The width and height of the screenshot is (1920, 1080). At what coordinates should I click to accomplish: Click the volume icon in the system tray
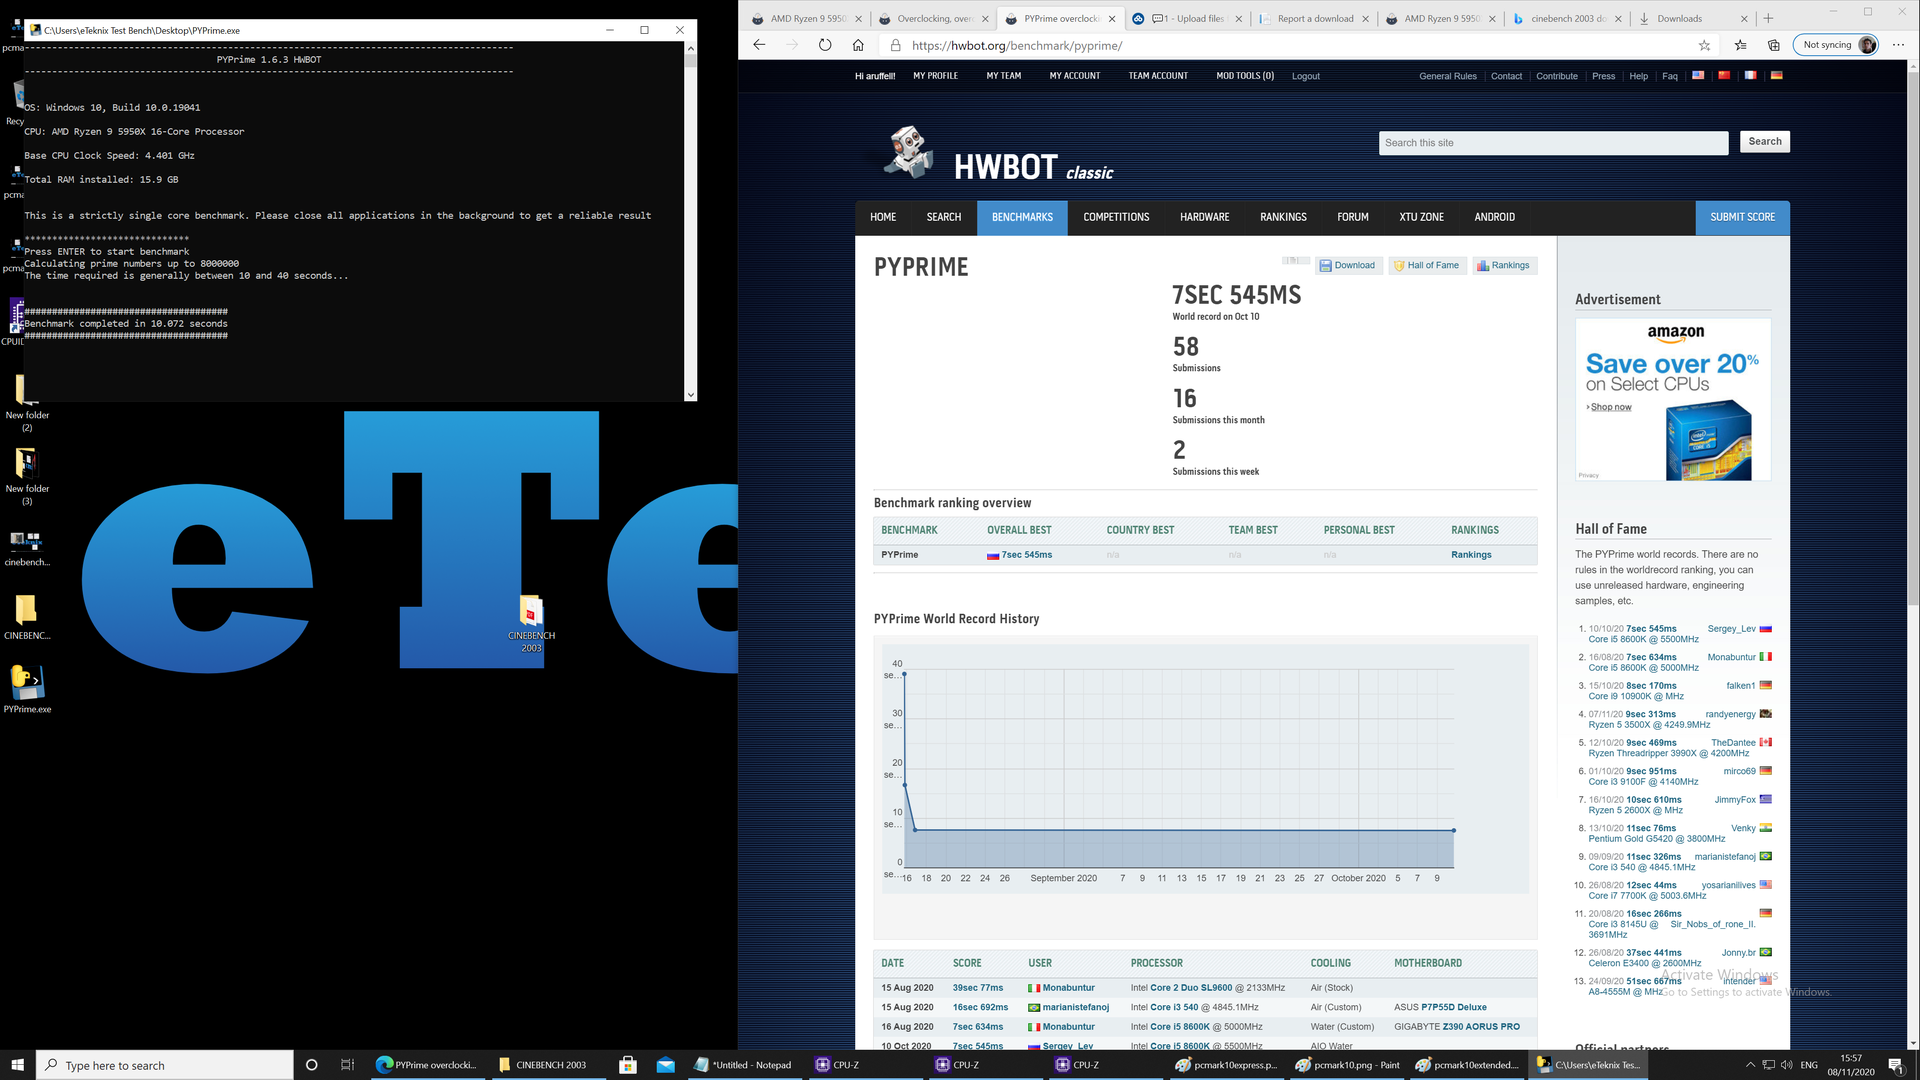click(1787, 1065)
